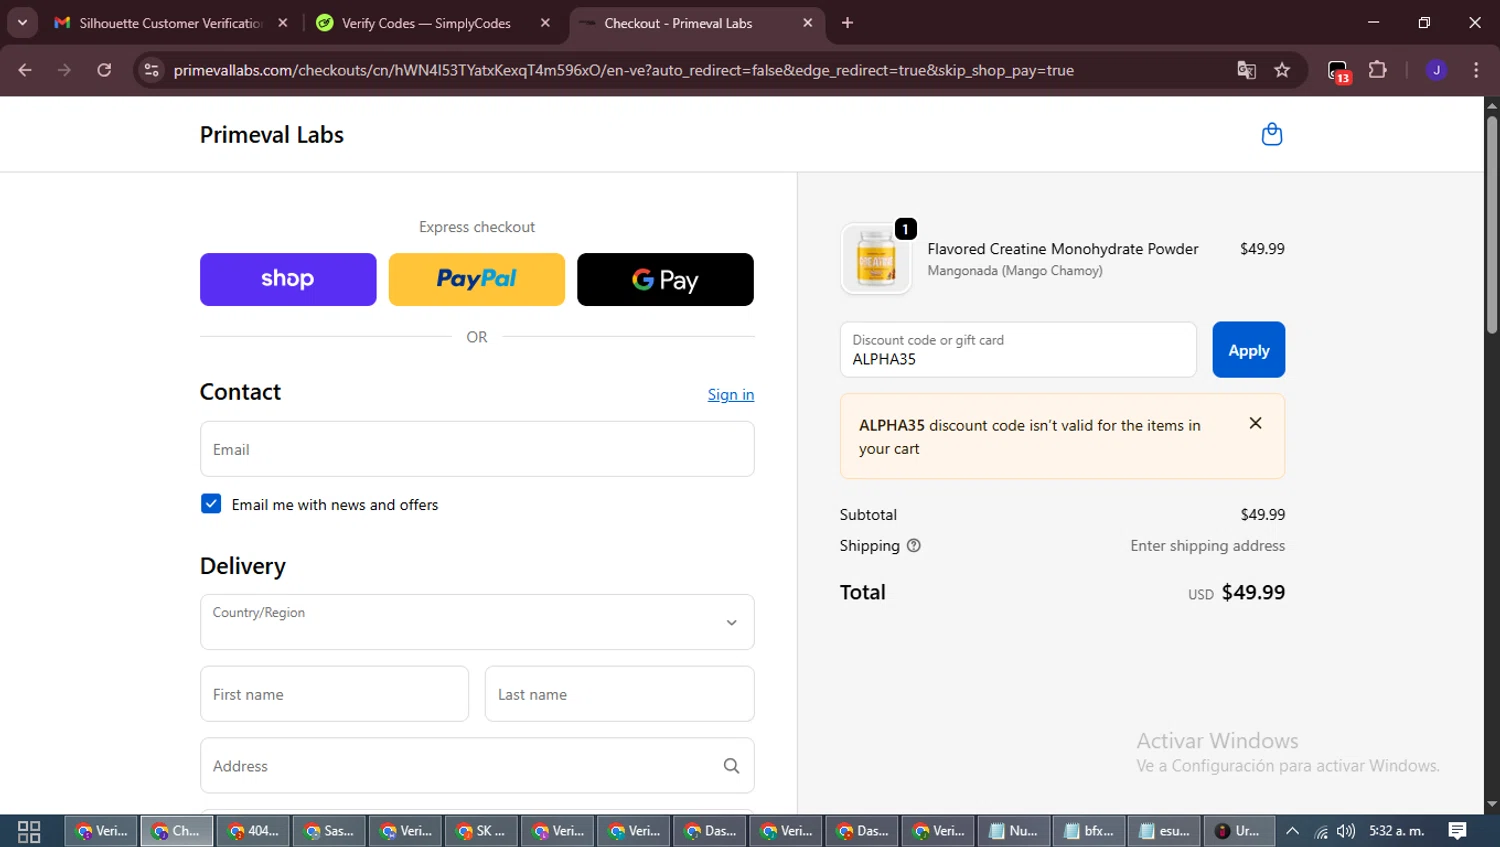Open the Nu notepad taskbar item
The height and width of the screenshot is (847, 1500).
(x=1013, y=831)
